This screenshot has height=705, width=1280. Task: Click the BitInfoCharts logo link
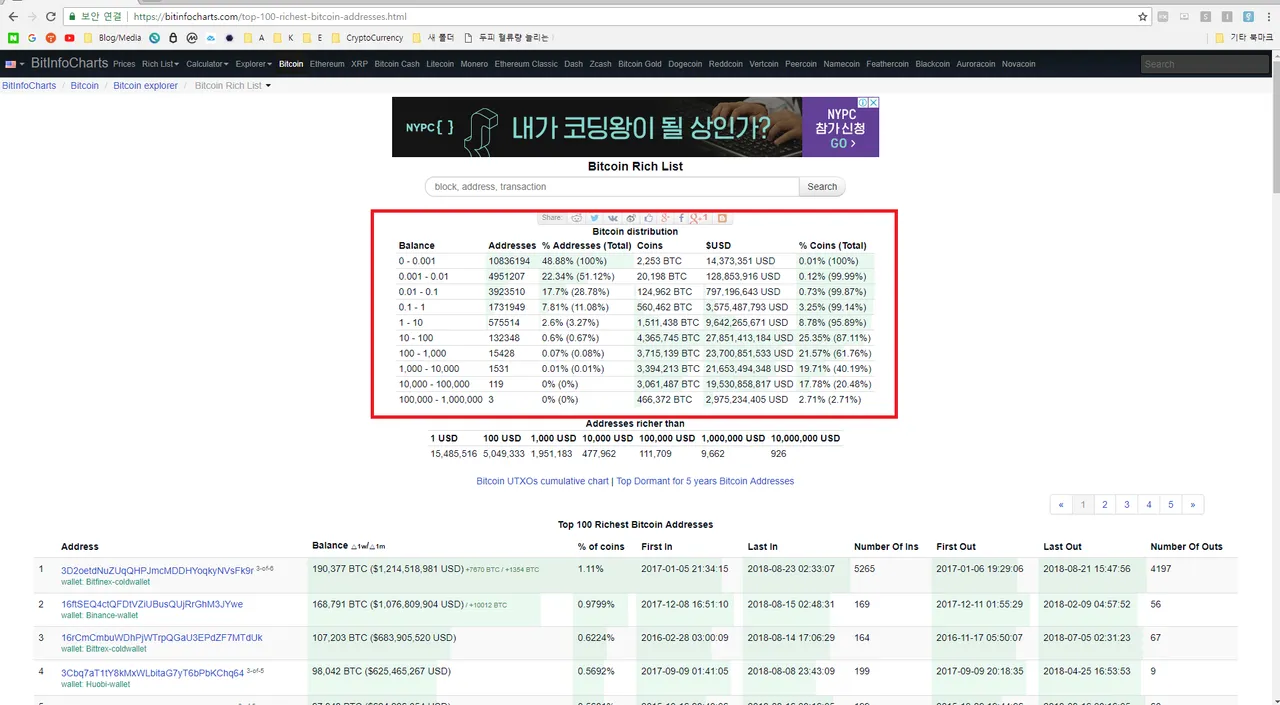69,63
